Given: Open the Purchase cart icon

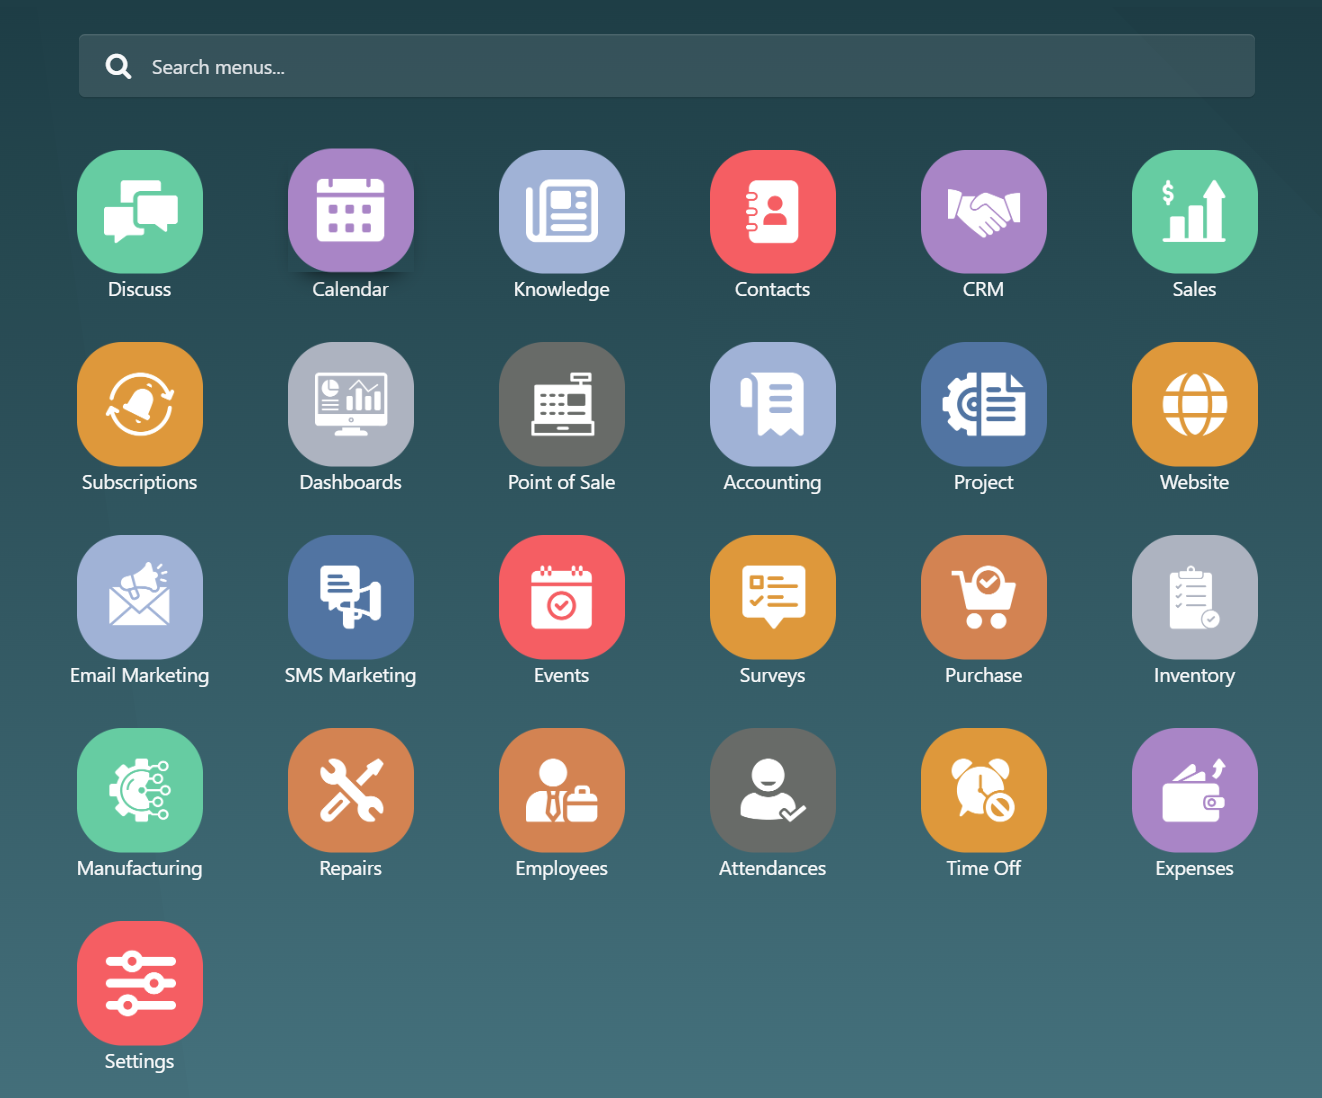Looking at the screenshot, I should (x=984, y=597).
